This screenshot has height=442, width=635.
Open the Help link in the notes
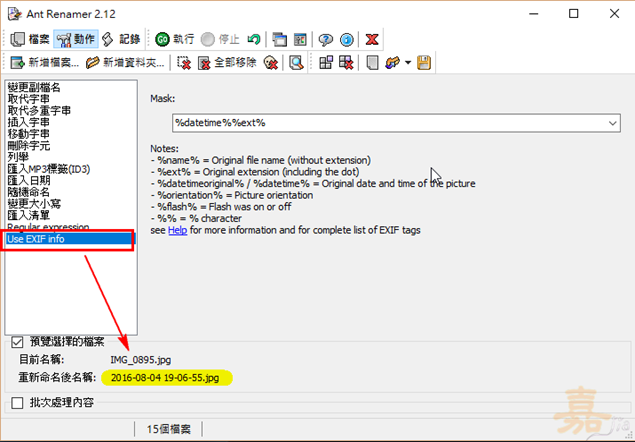coord(177,230)
